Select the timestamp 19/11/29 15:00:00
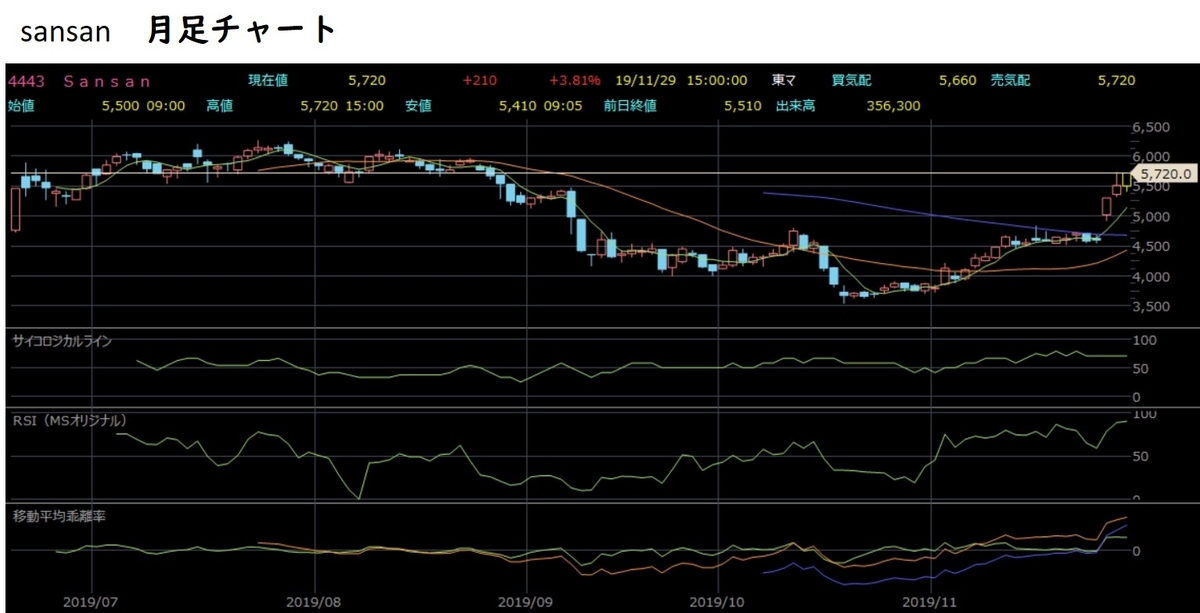This screenshot has width=1200, height=613. pos(680,81)
